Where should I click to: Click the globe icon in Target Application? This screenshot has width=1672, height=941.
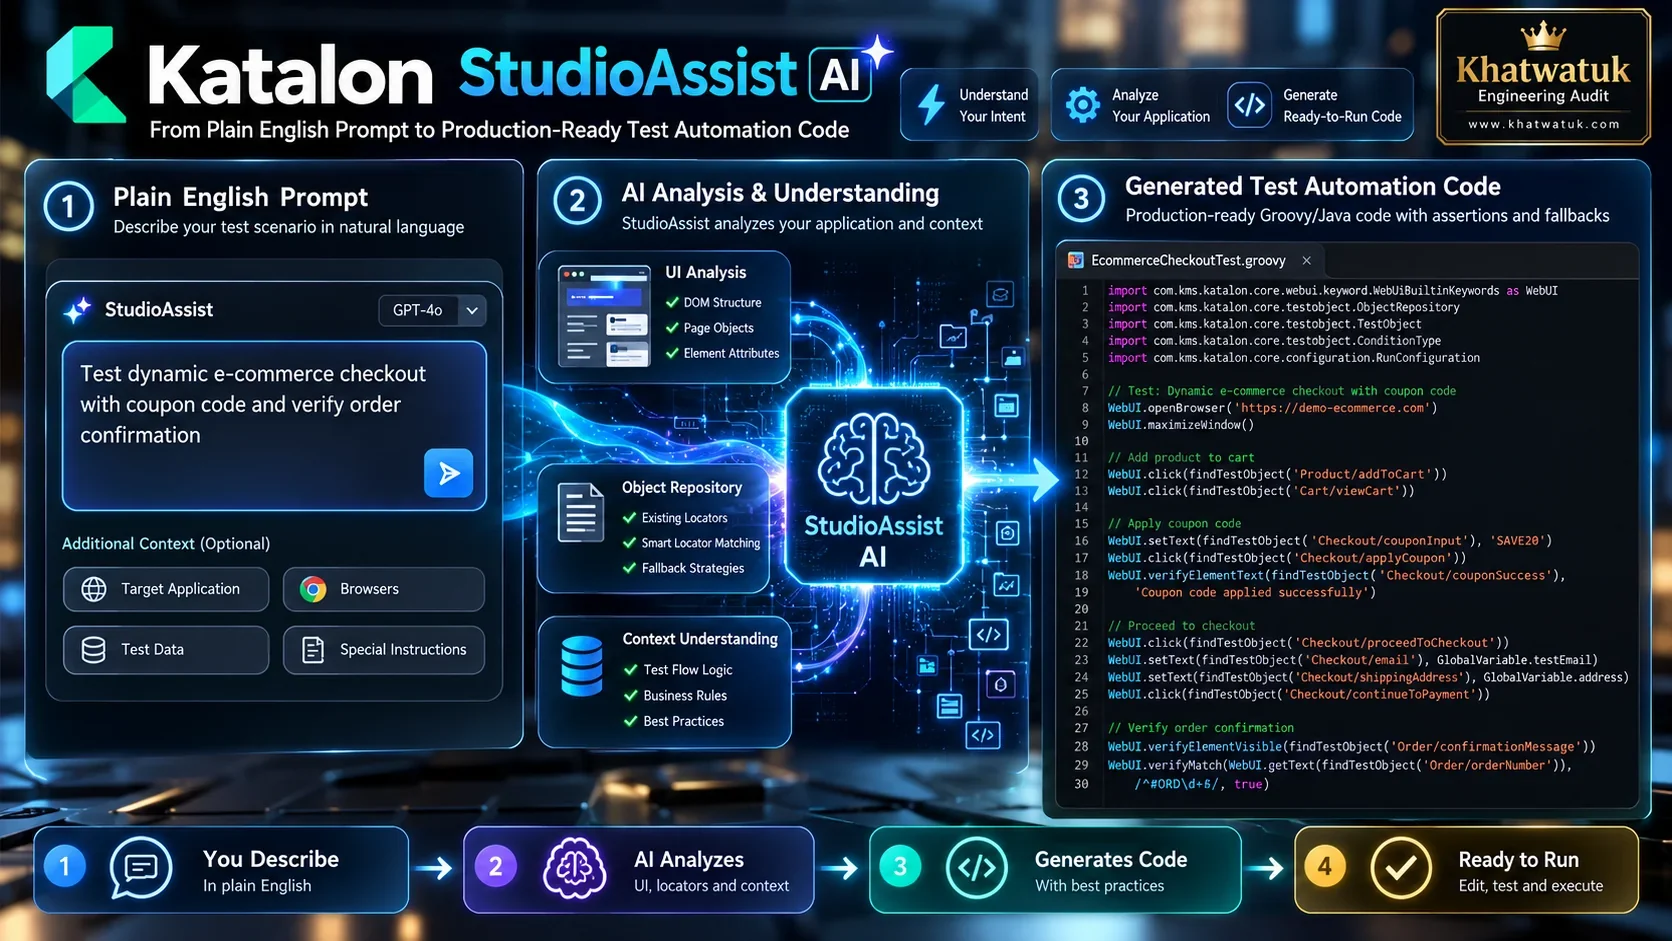click(x=94, y=589)
